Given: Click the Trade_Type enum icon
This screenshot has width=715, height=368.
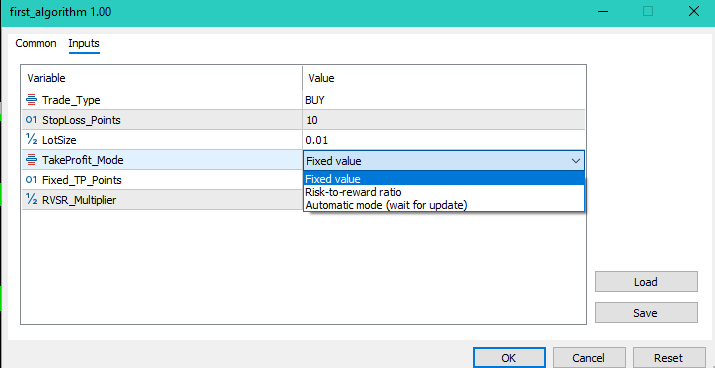Looking at the screenshot, I should (31, 100).
